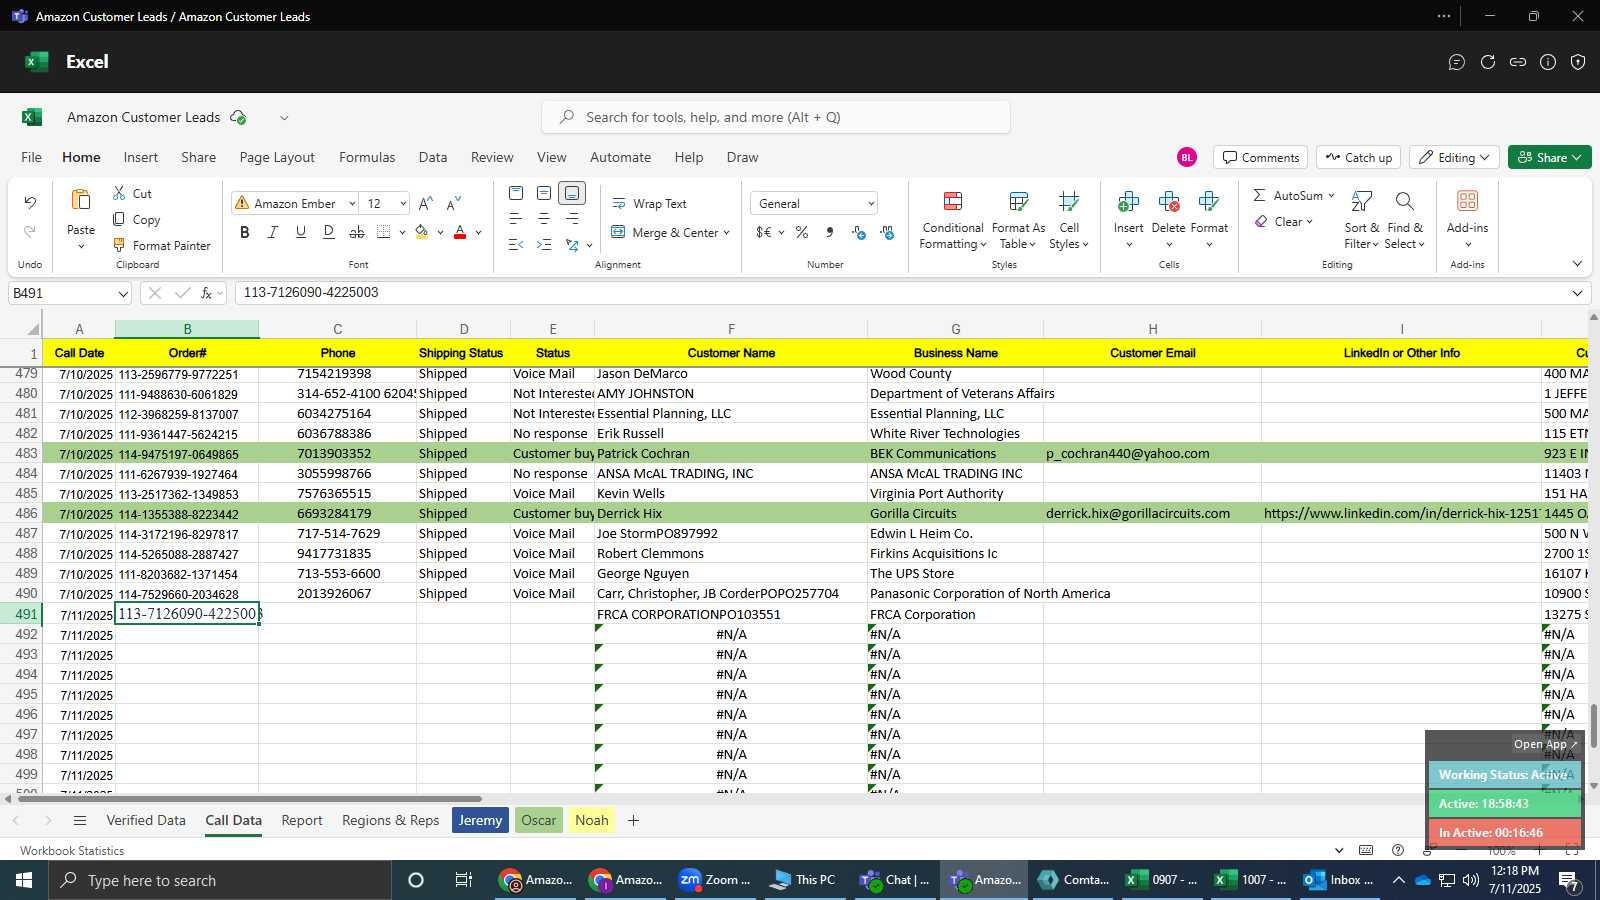Image resolution: width=1600 pixels, height=900 pixels.
Task: Open the Jeremy sheet tab
Action: 480,820
